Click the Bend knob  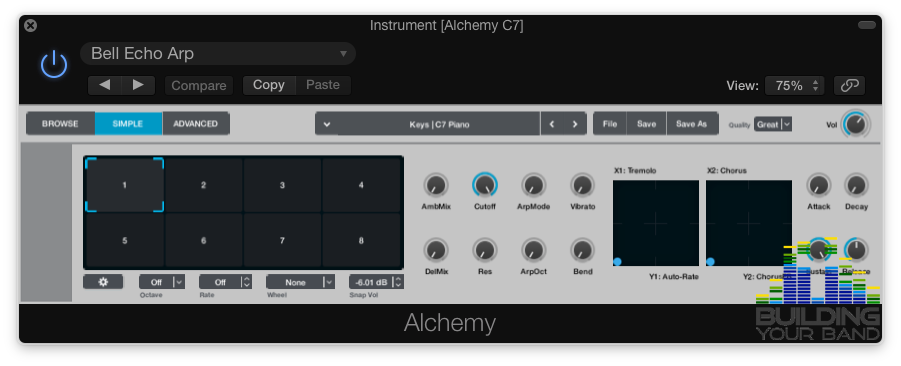[583, 251]
